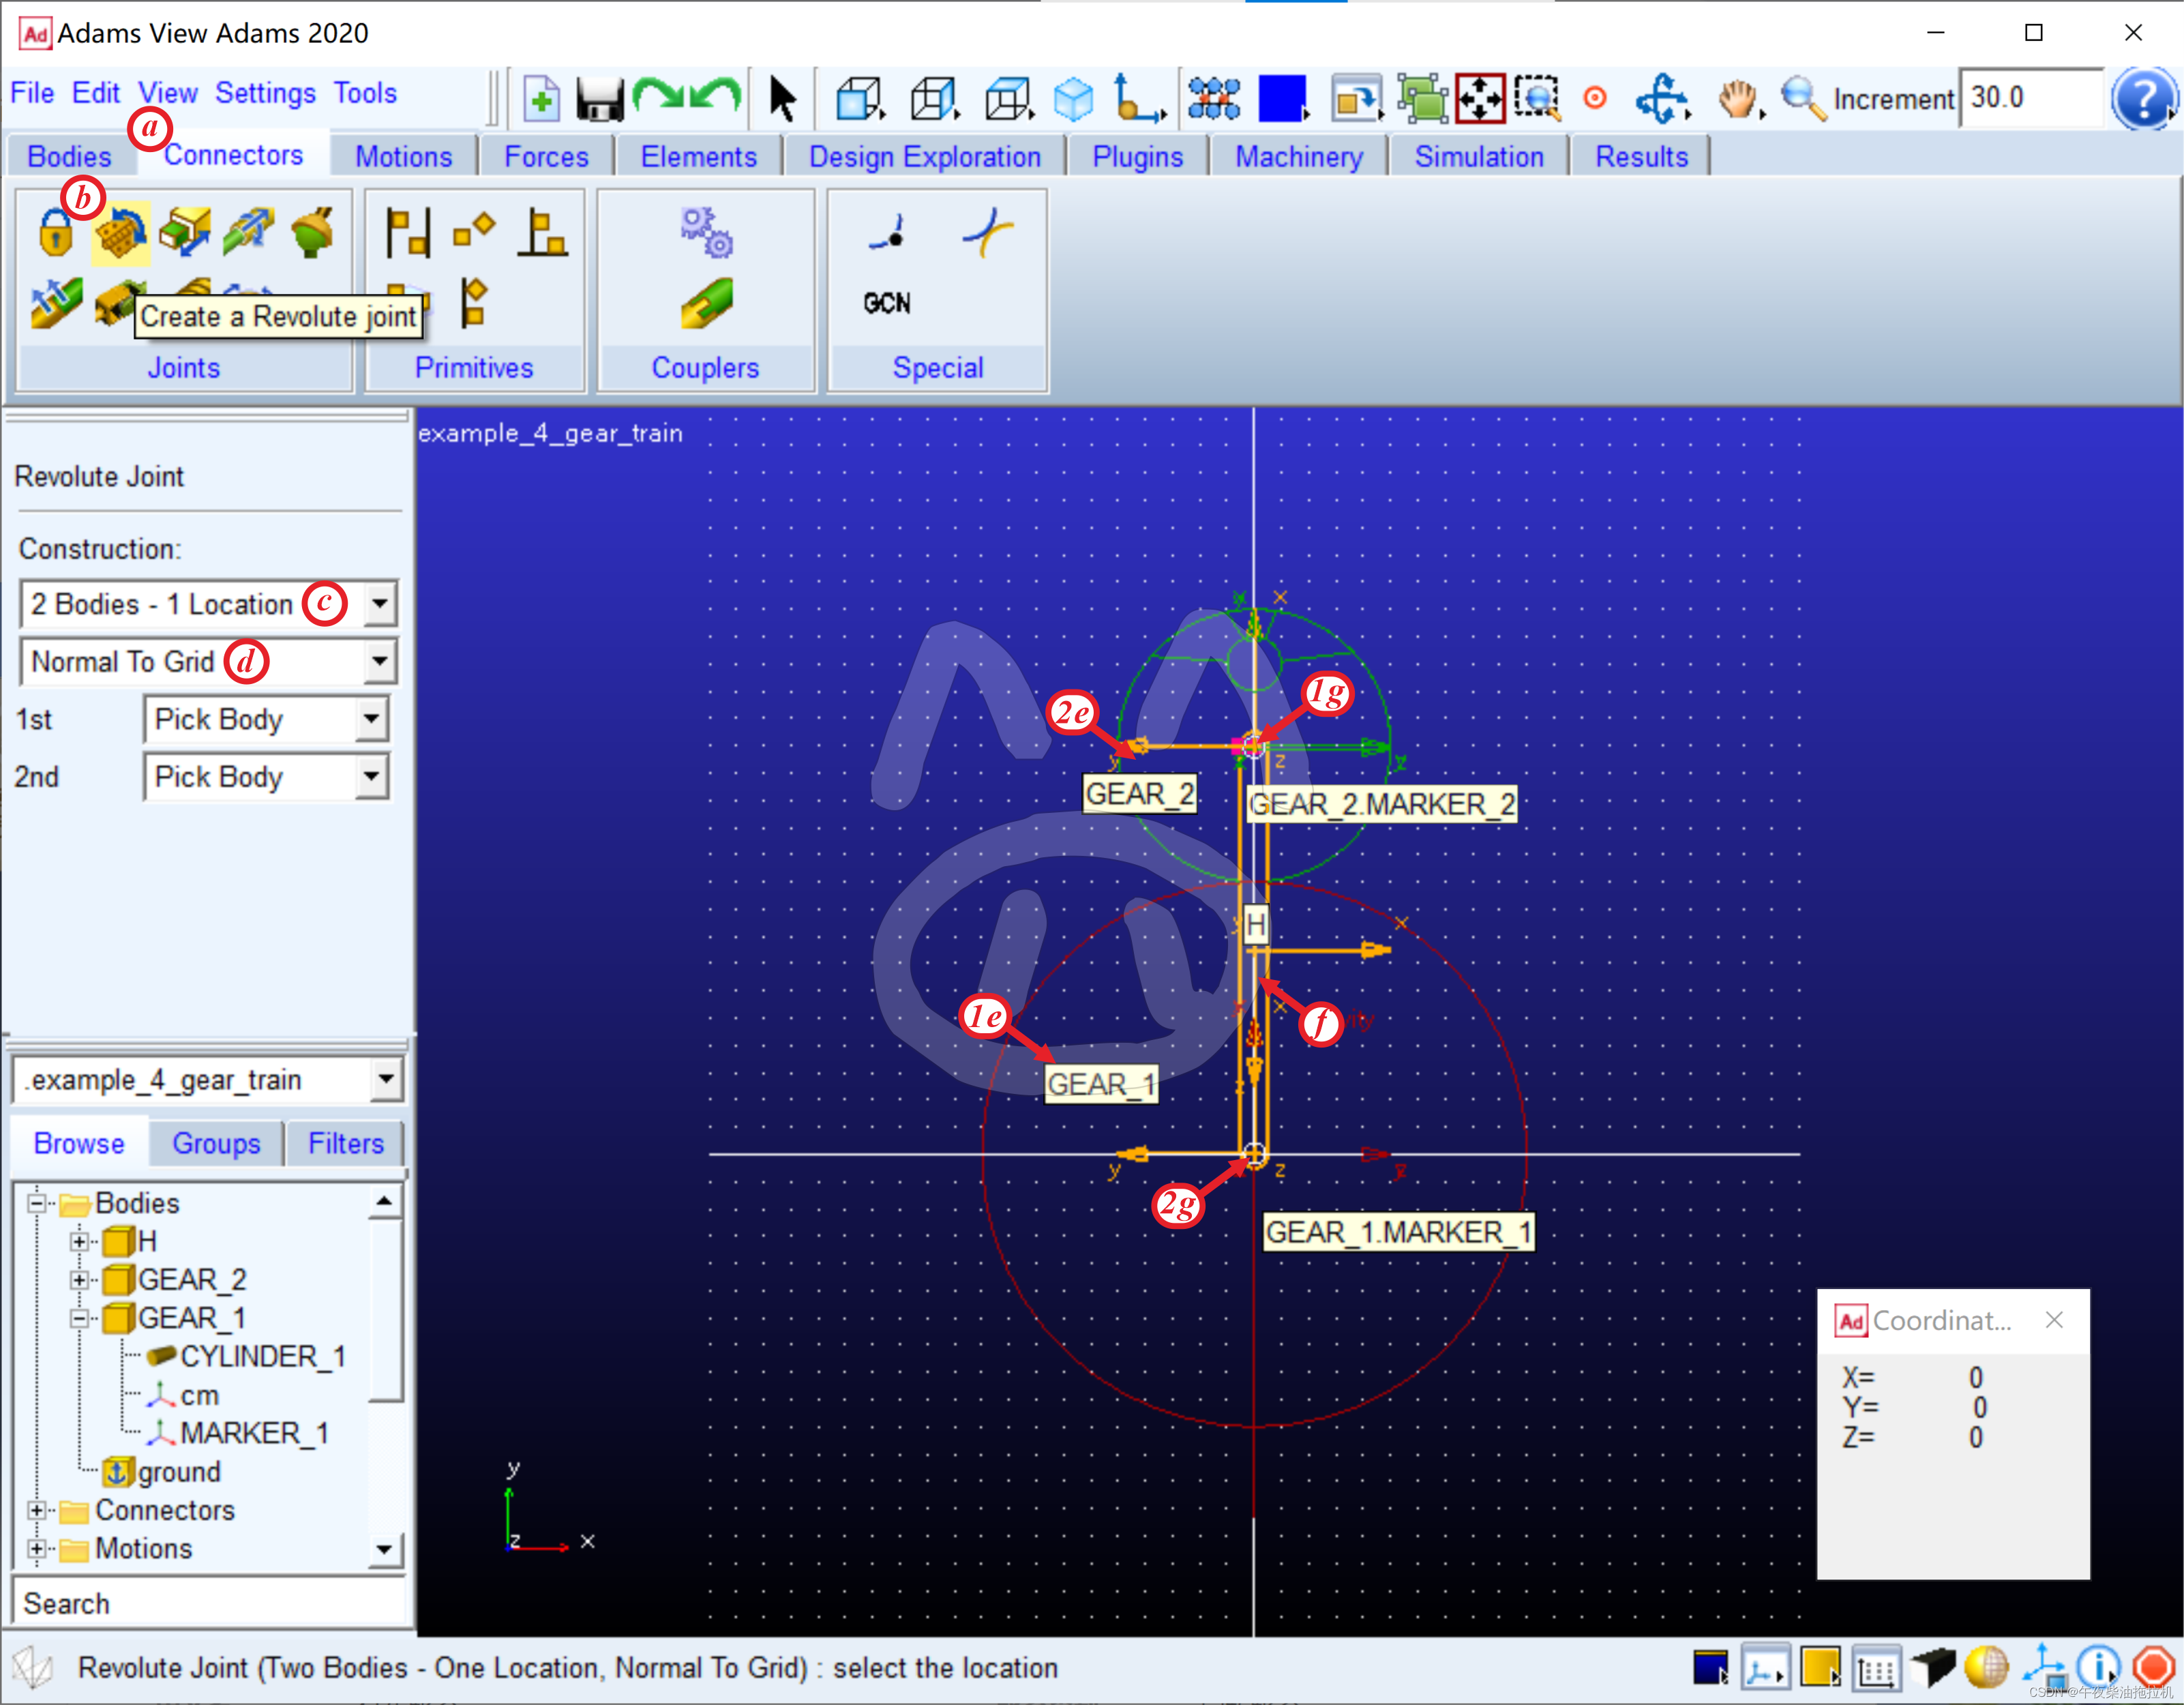Click the Center view target icon
Image resolution: width=2184 pixels, height=1705 pixels.
pos(1596,98)
